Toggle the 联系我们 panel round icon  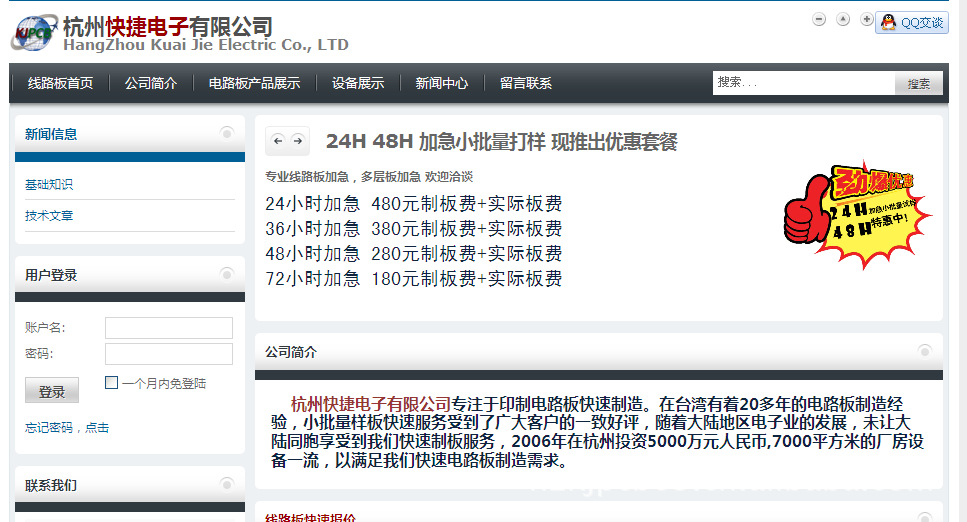coord(227,485)
